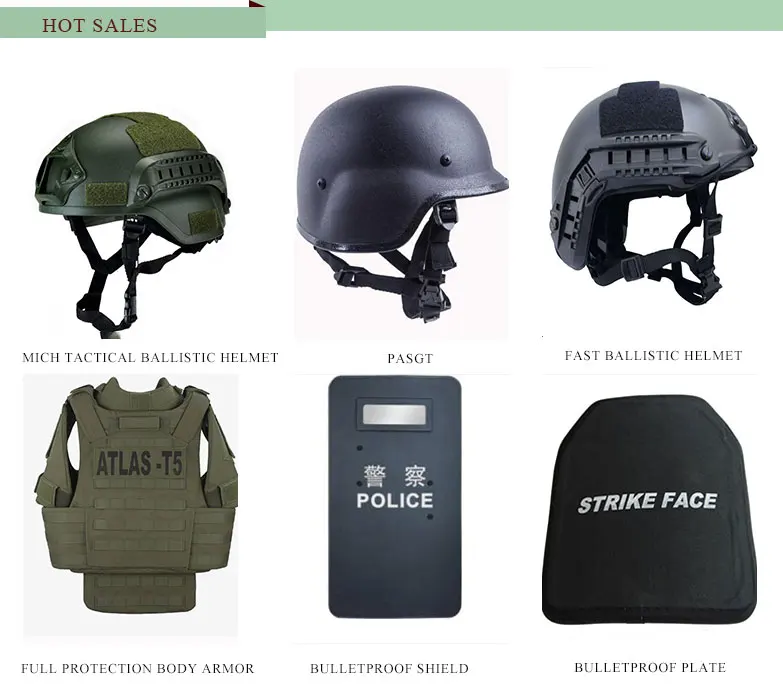783x695 pixels.
Task: Select the BULLETPROOF SHIELD caption
Action: coord(389,668)
